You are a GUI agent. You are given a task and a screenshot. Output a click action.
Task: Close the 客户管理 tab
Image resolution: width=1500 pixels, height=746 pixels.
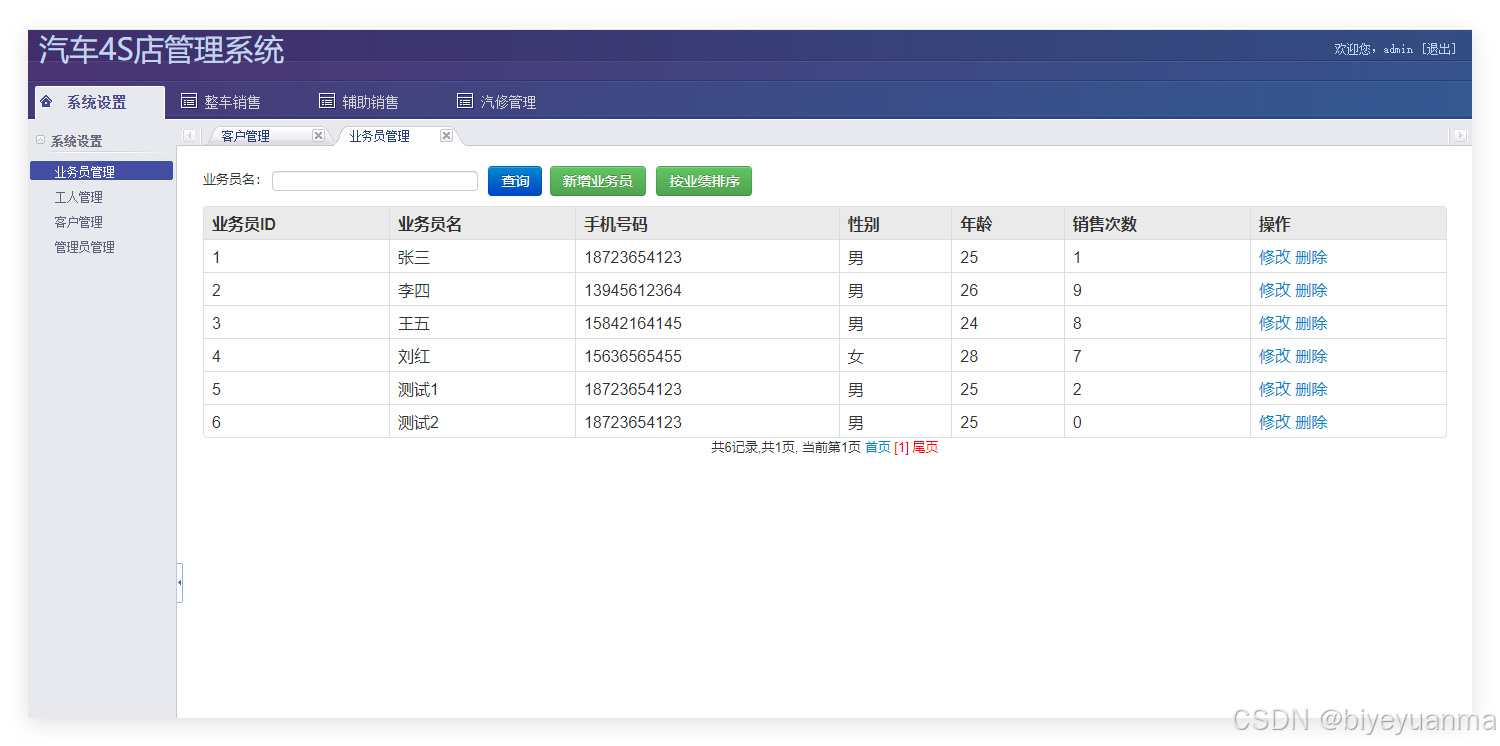click(x=318, y=135)
